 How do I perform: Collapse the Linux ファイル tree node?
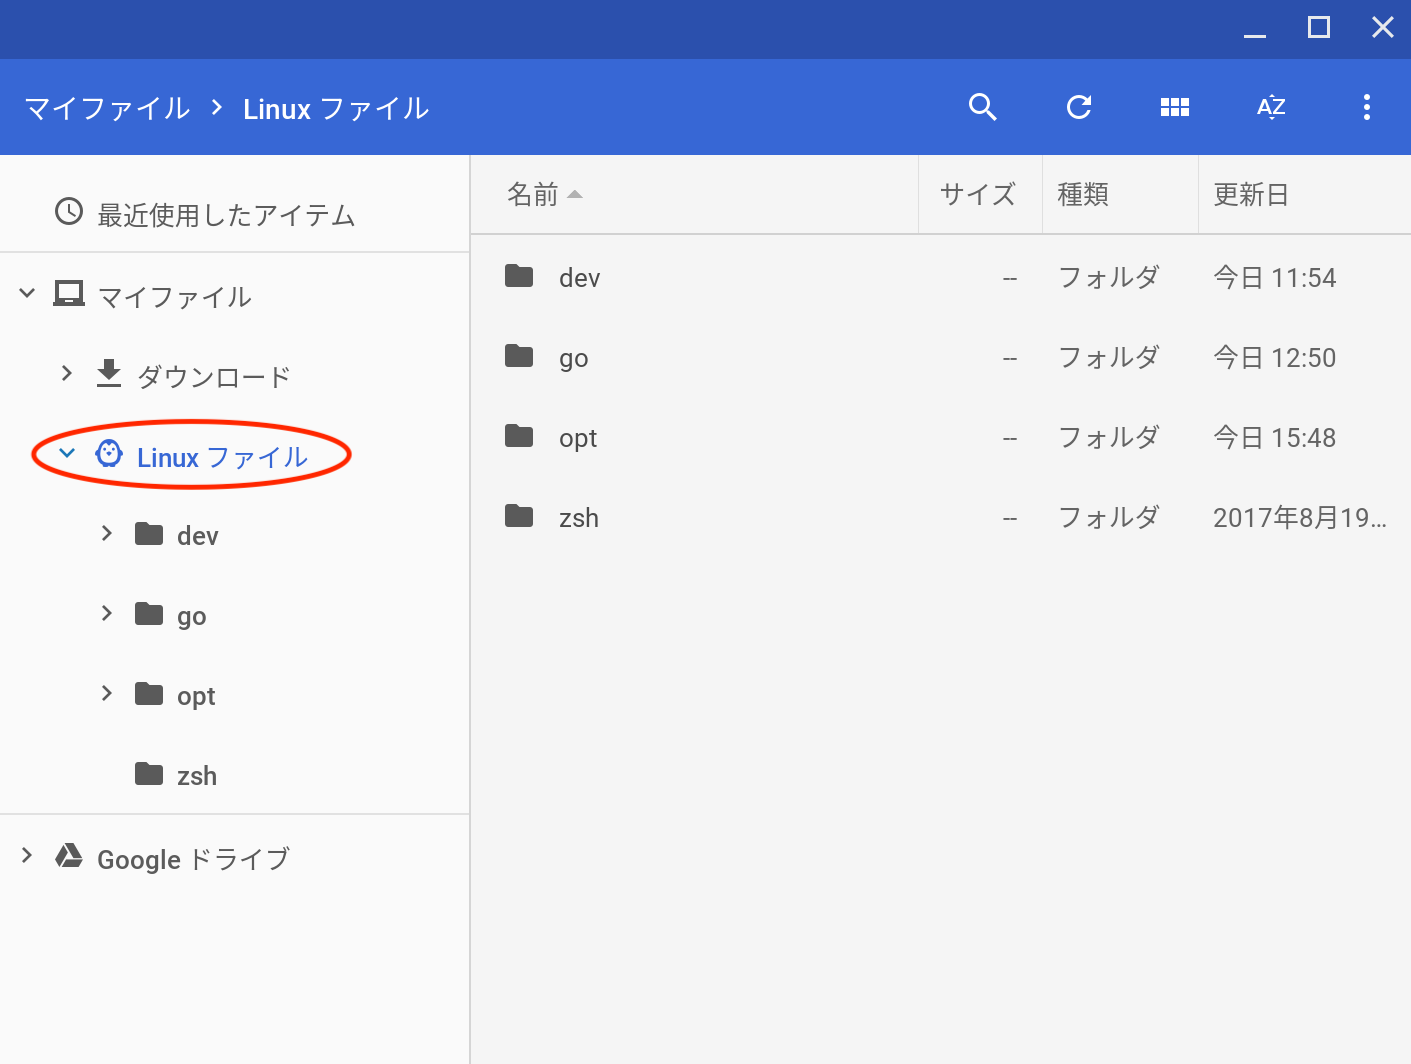(x=67, y=453)
